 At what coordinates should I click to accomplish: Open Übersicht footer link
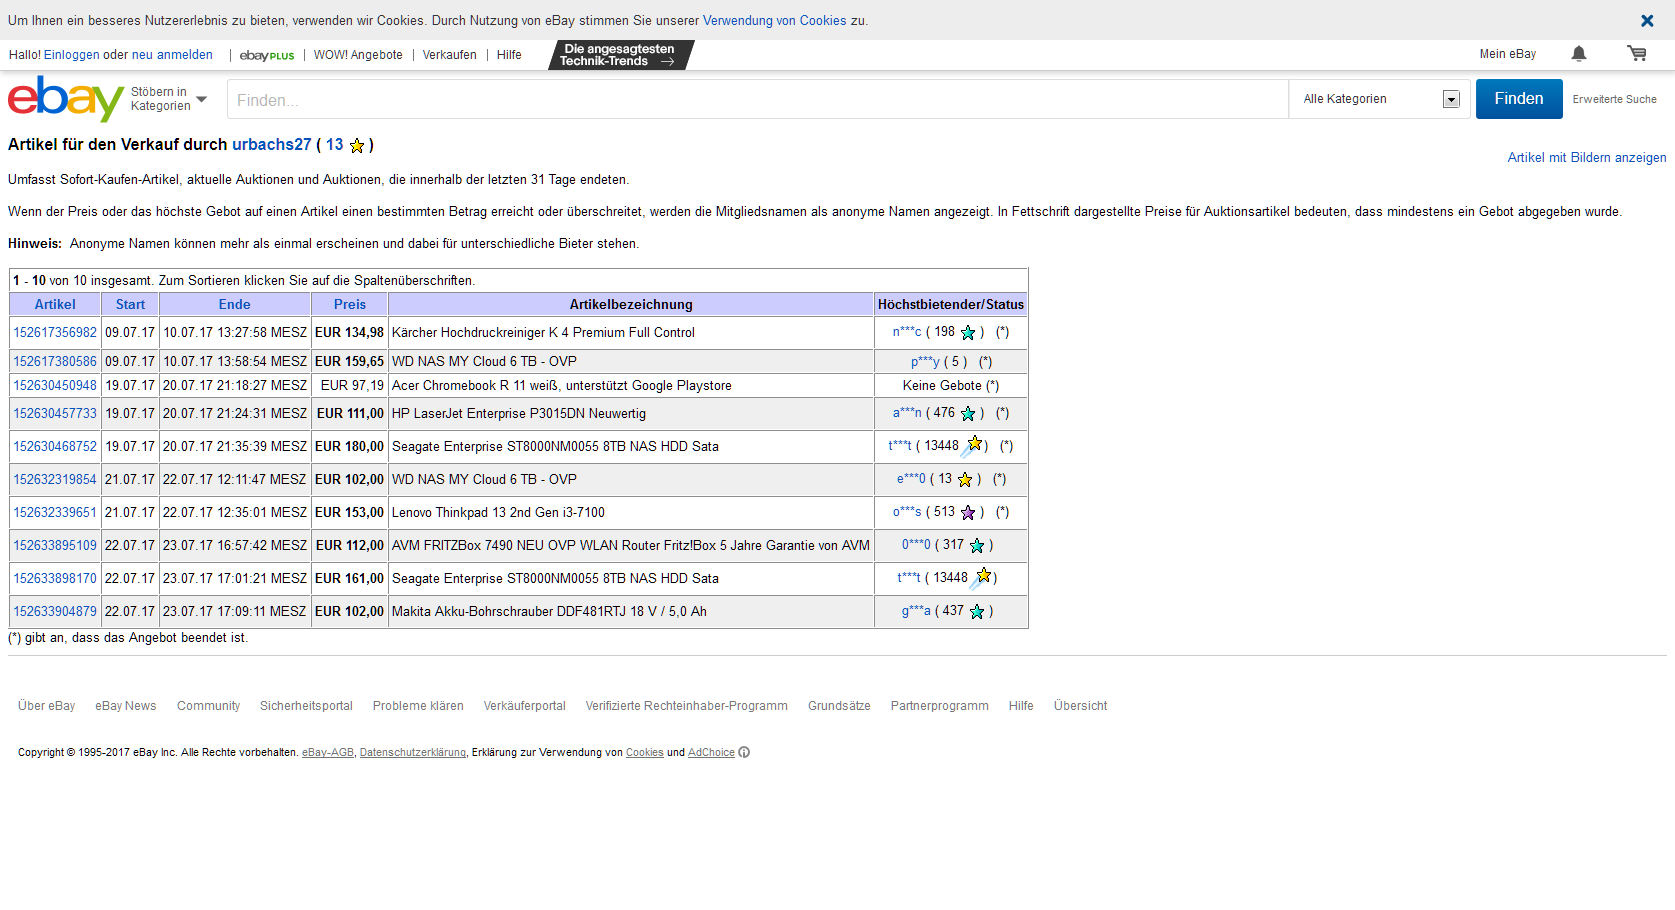1080,706
